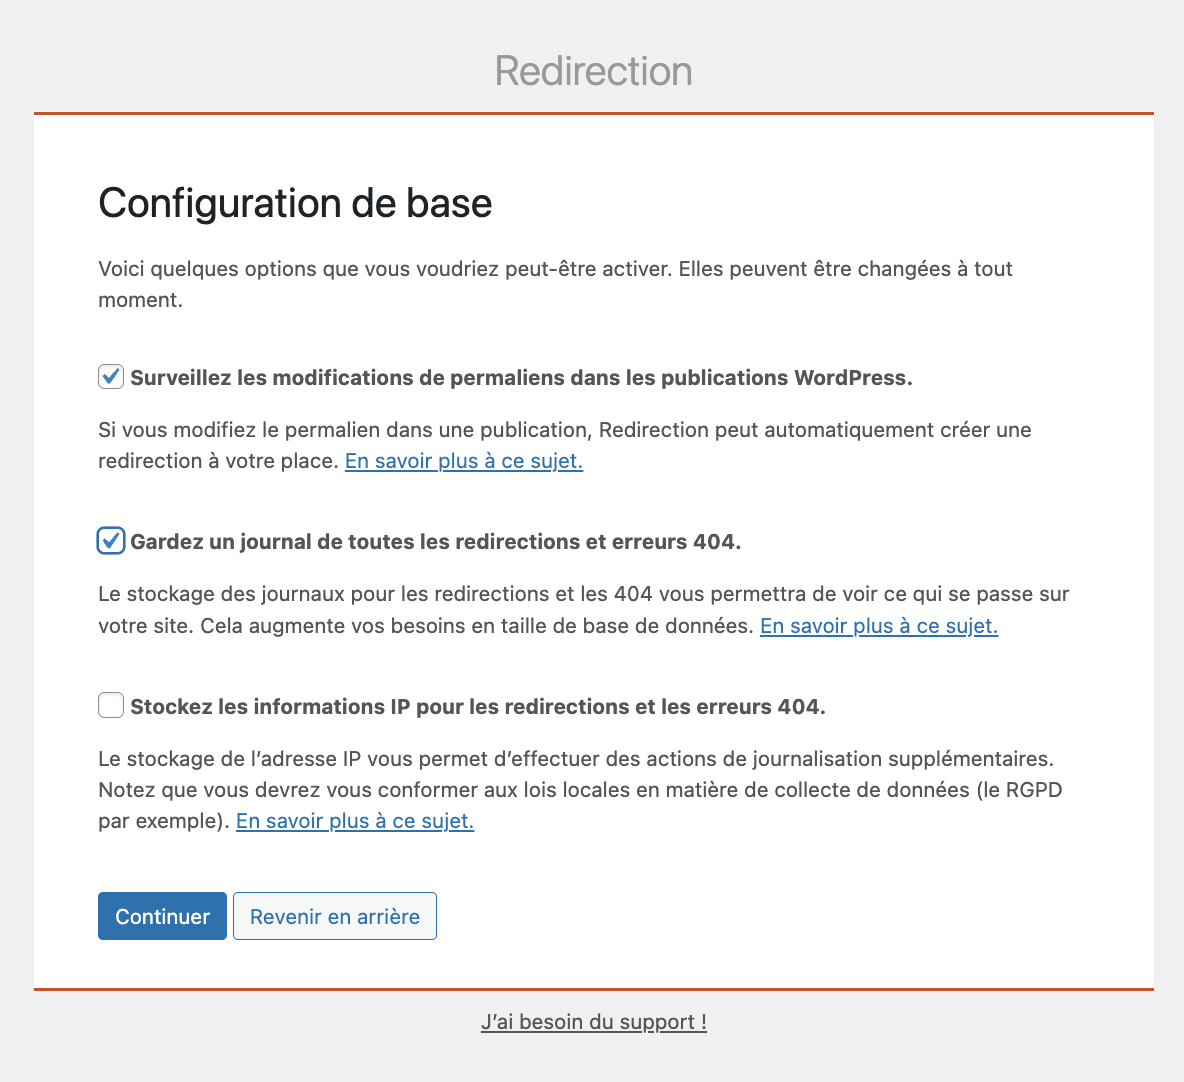Viewport: 1184px width, 1082px height.
Task: Click Continuer to proceed with setup
Action: (162, 915)
